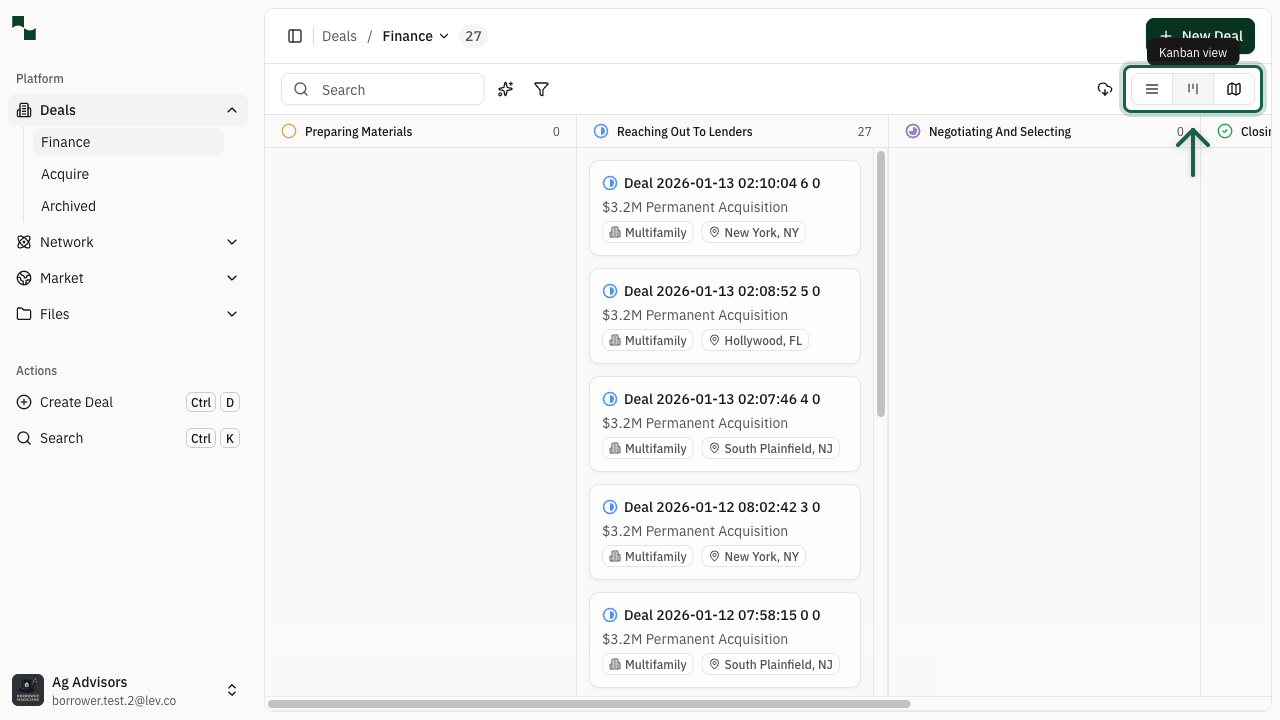This screenshot has width=1280, height=720.
Task: Switch to the list view
Action: click(1152, 89)
